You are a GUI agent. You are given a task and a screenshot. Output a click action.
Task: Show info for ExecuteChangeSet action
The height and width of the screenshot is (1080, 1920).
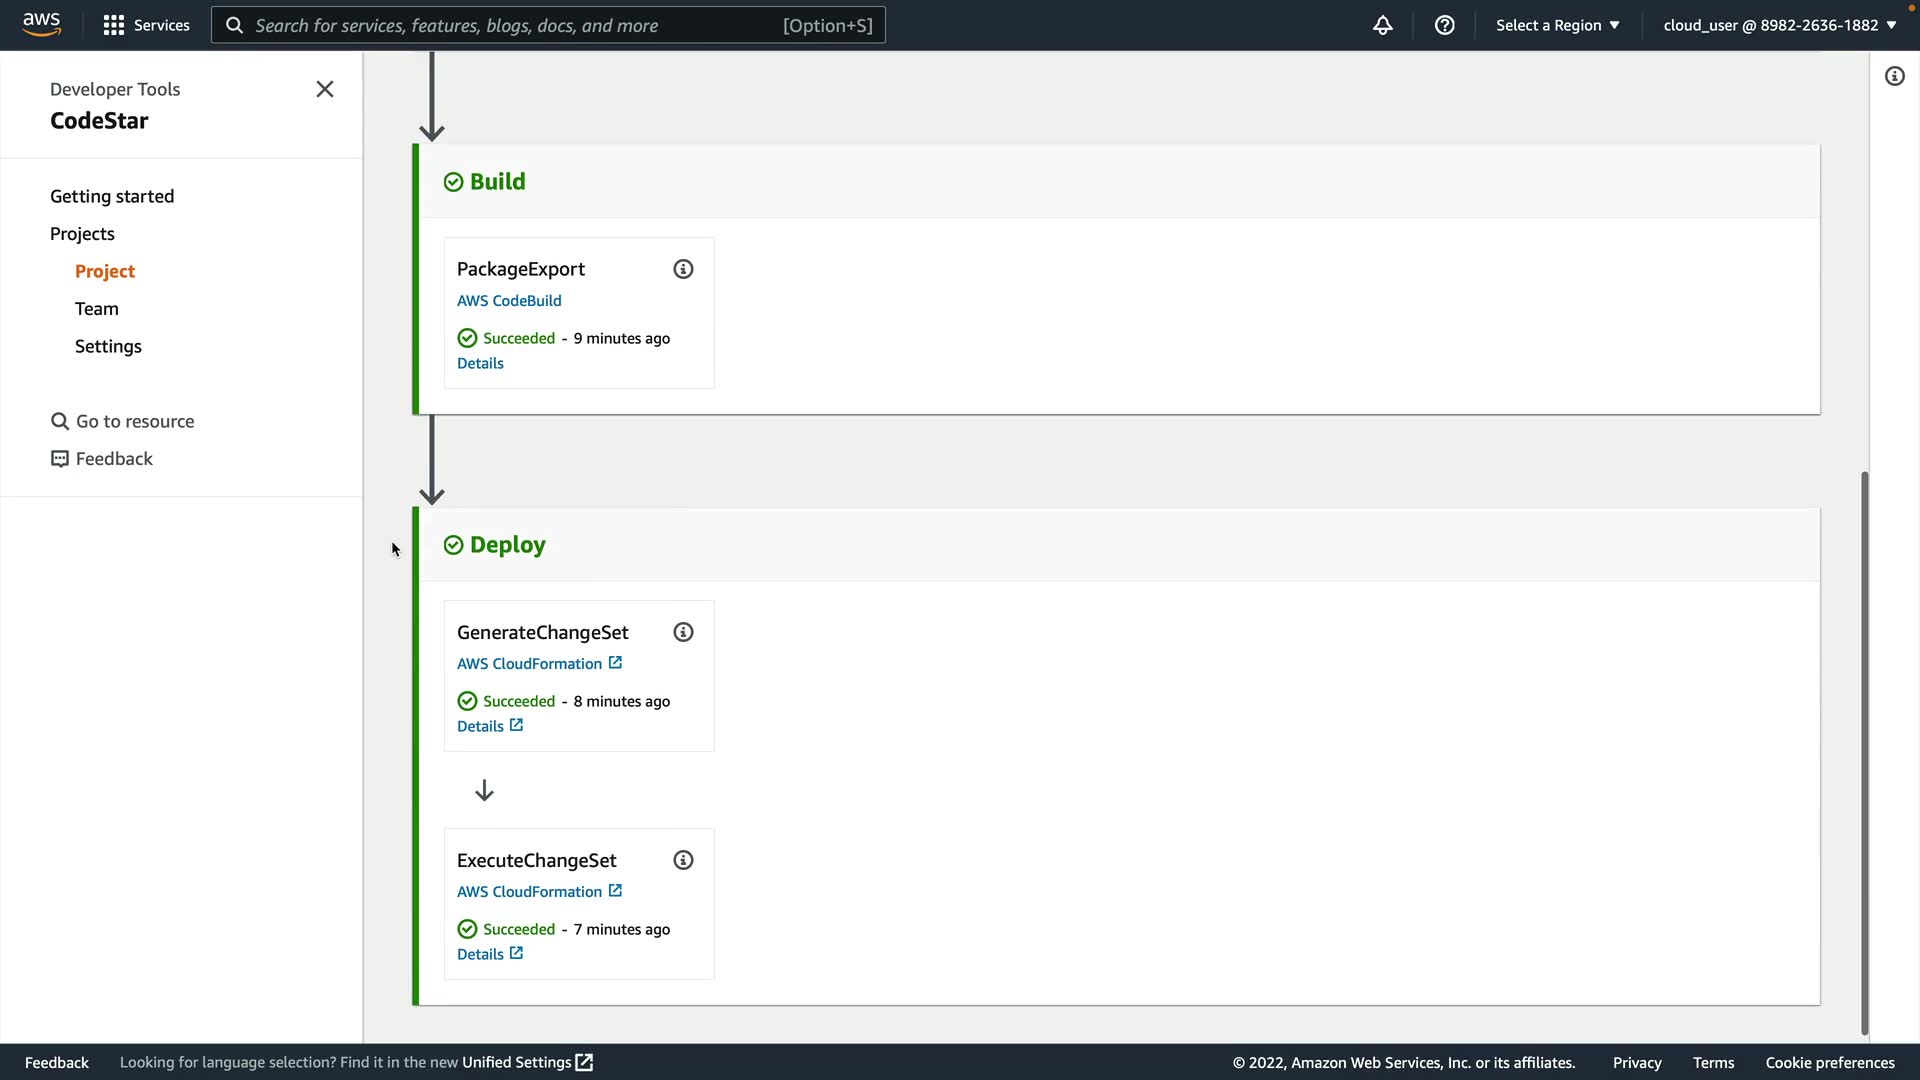tap(683, 860)
